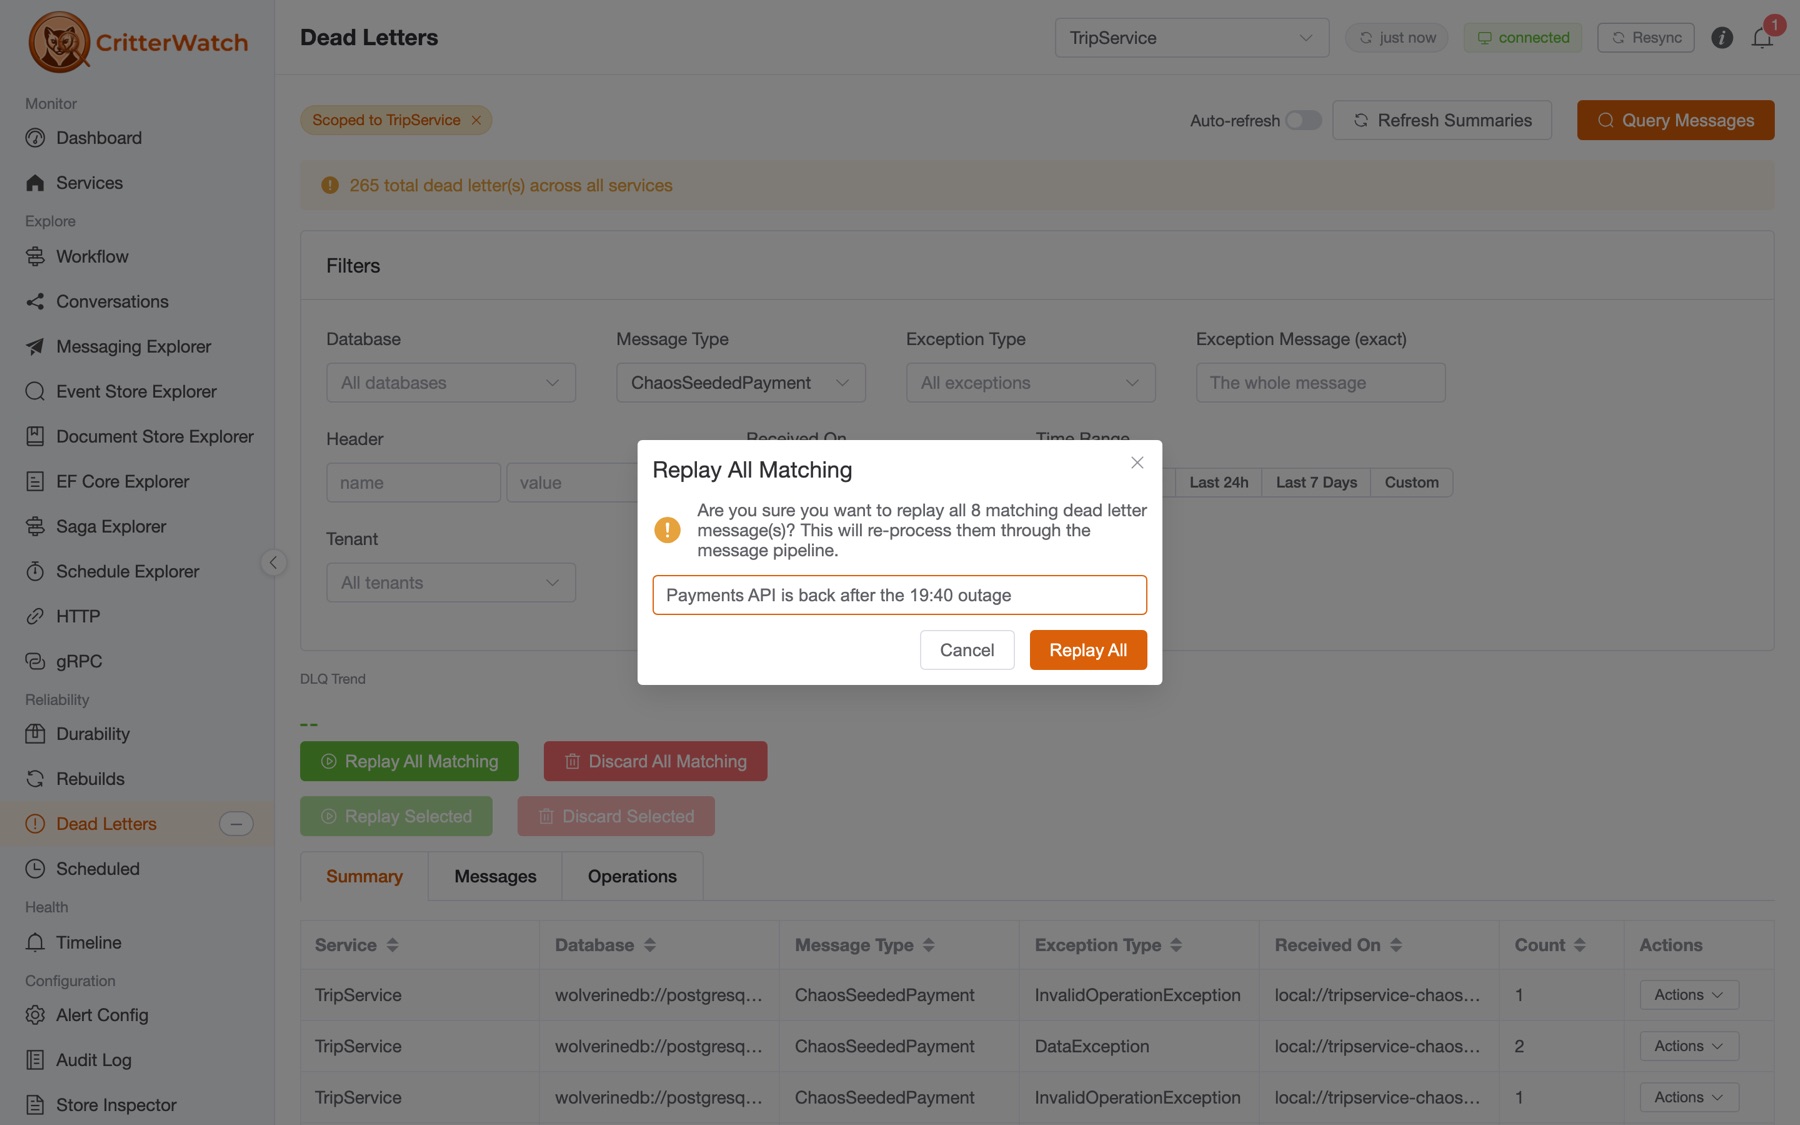Click the Exception Message exact input

tap(1321, 383)
